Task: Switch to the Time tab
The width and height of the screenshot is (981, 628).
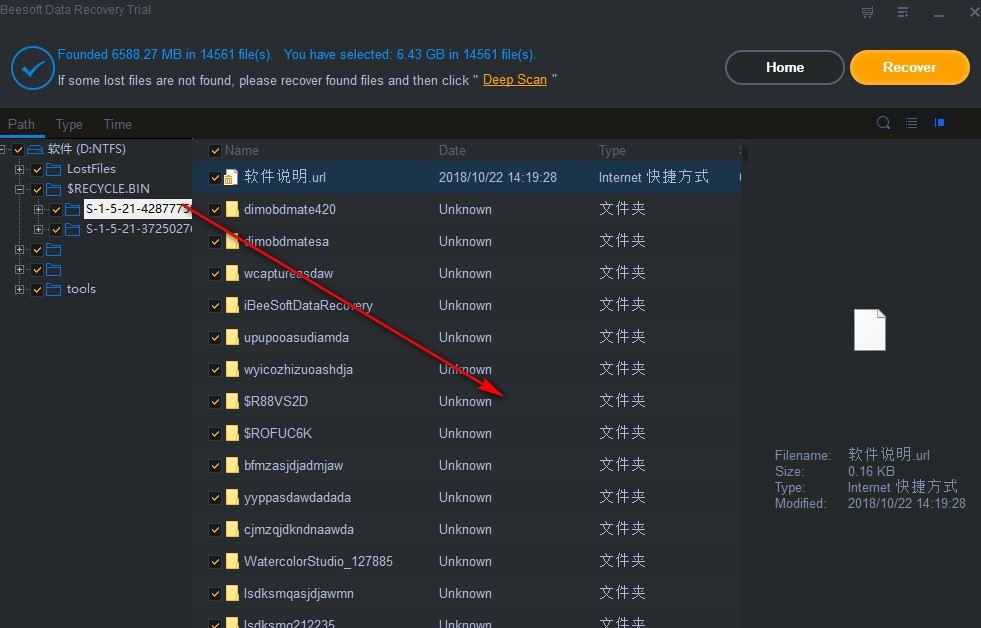Action: coord(116,124)
